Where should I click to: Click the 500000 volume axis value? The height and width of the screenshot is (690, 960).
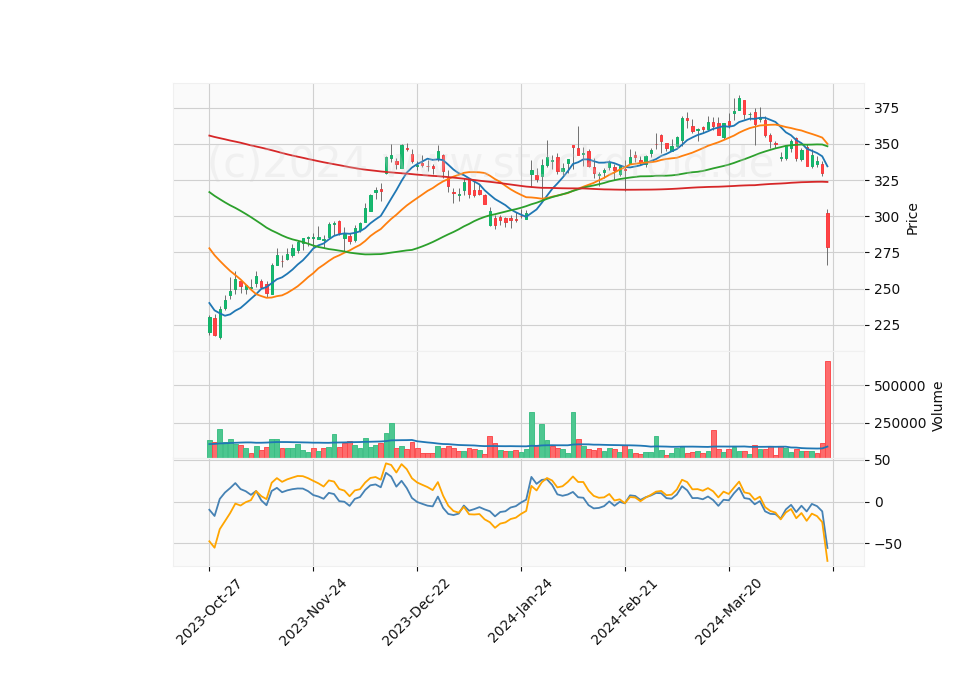pyautogui.click(x=899, y=386)
